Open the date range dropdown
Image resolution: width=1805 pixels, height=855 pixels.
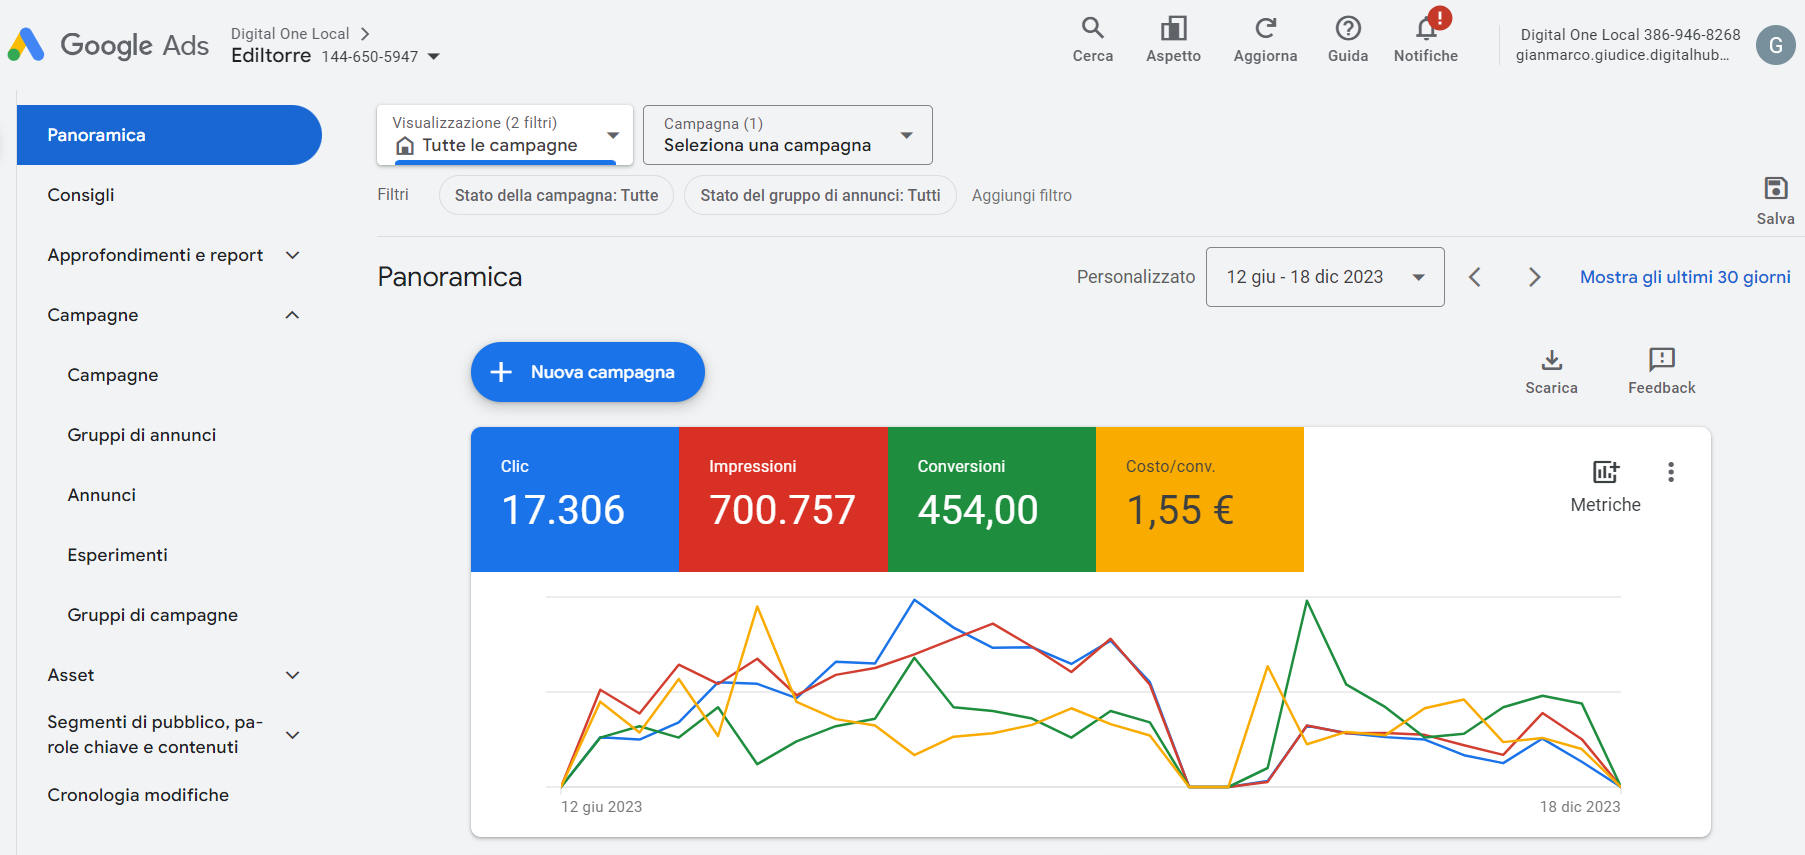[1324, 277]
